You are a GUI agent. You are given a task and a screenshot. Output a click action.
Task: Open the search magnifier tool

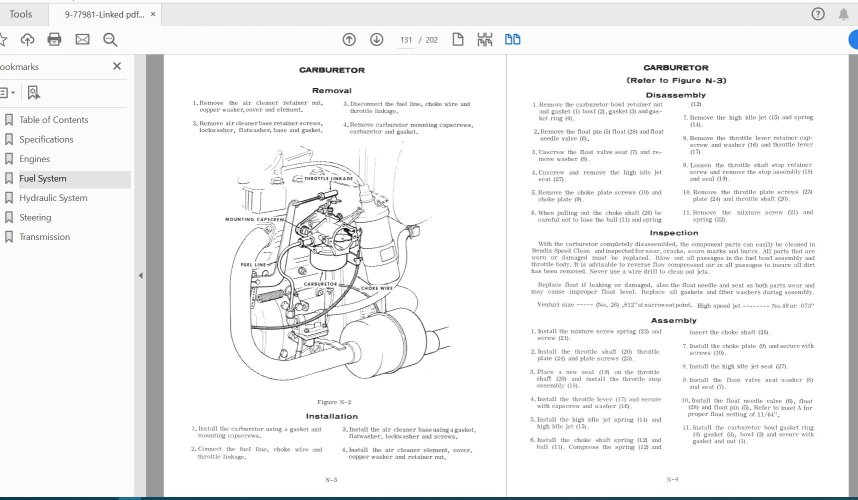[x=110, y=40]
